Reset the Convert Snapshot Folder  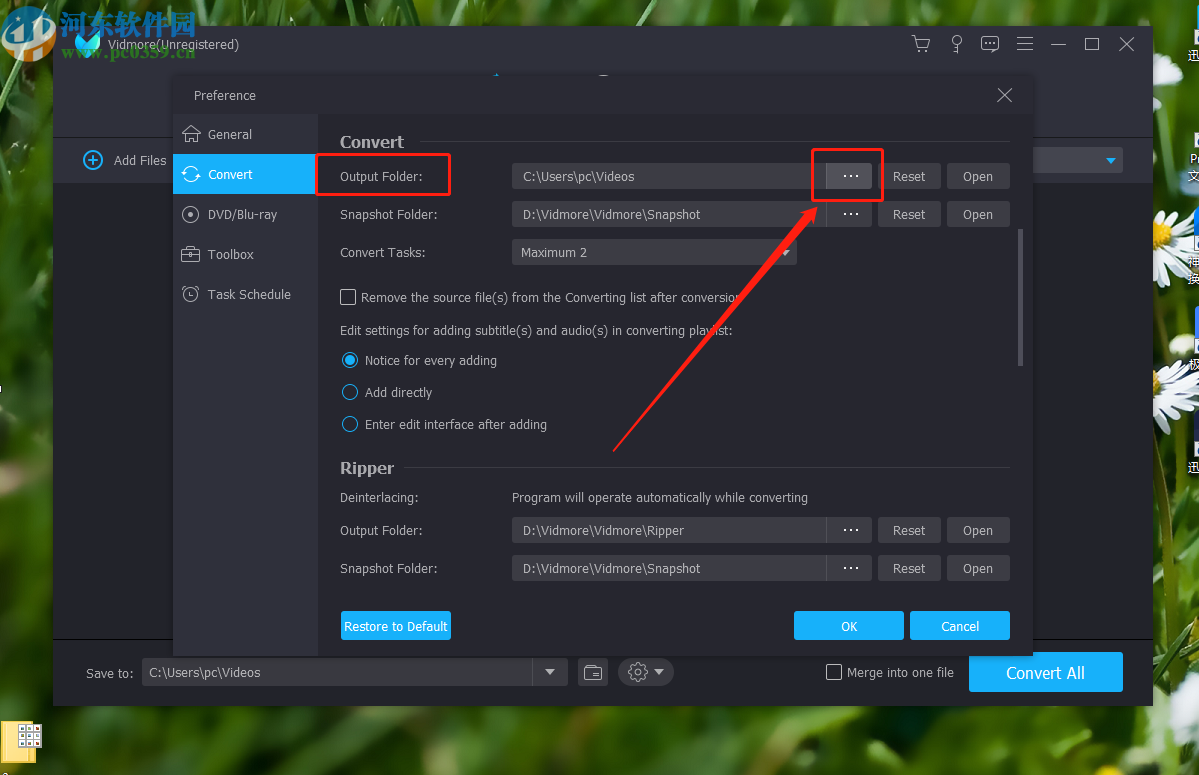click(909, 215)
